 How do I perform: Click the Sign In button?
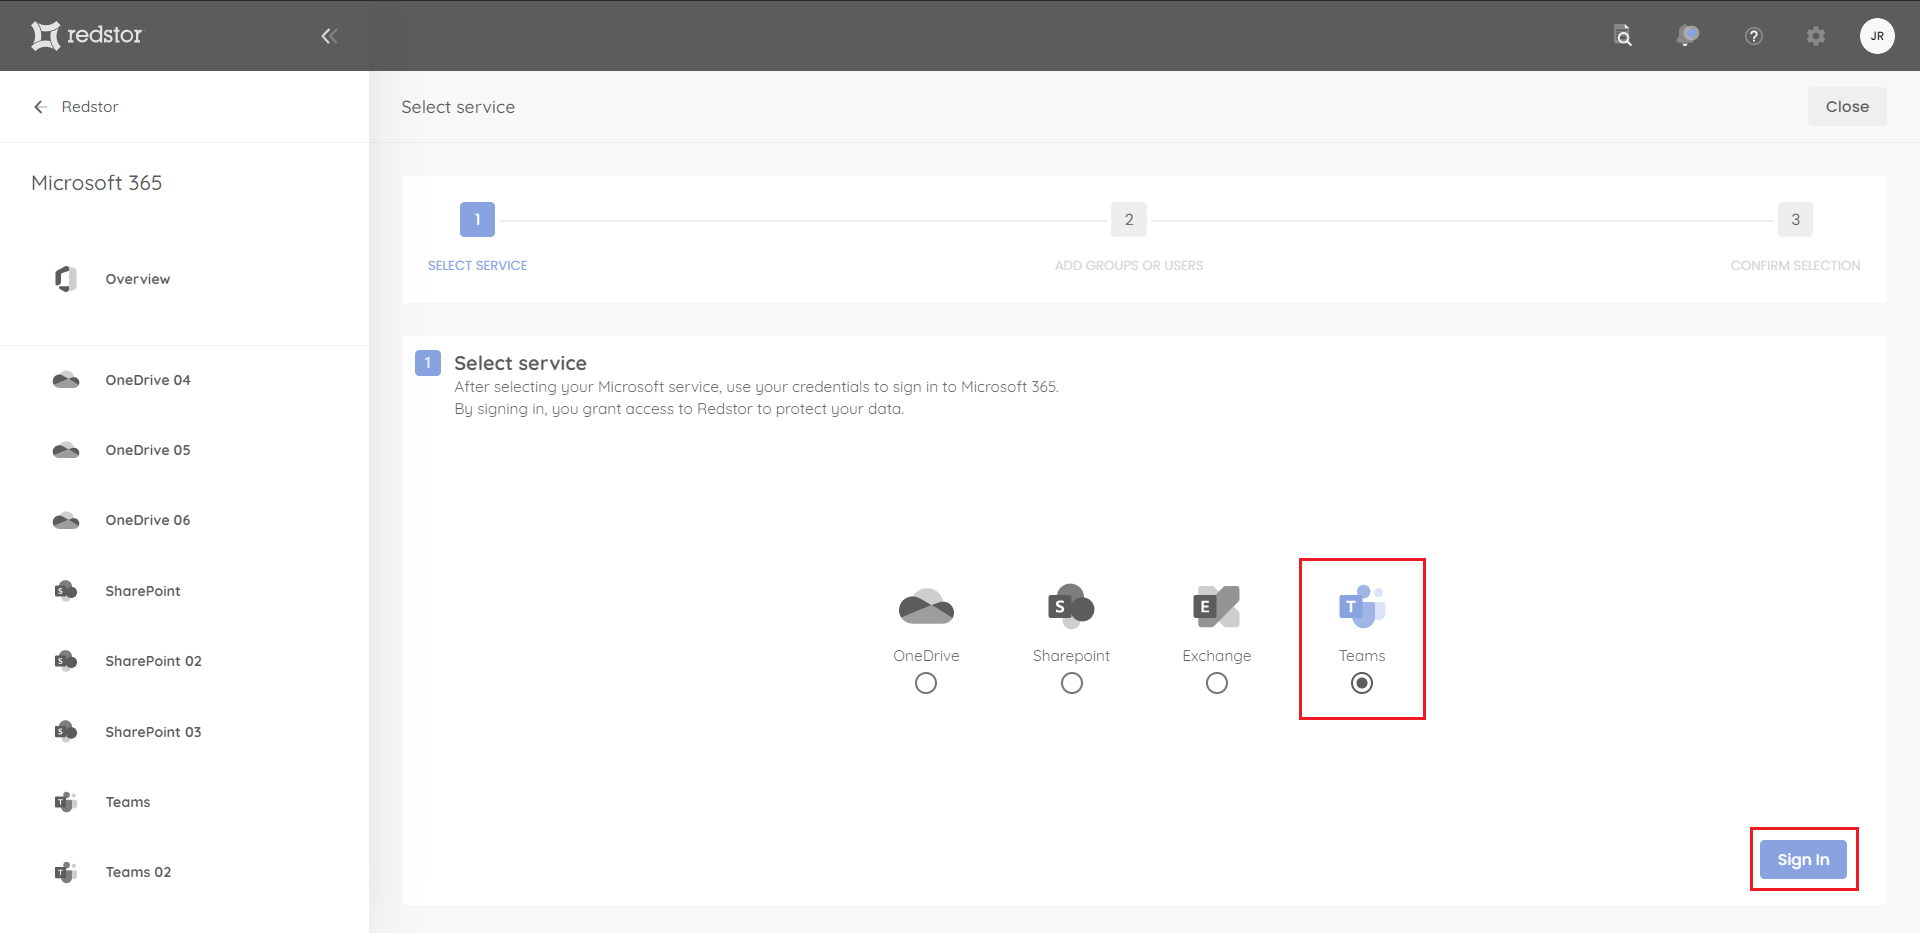(x=1803, y=860)
